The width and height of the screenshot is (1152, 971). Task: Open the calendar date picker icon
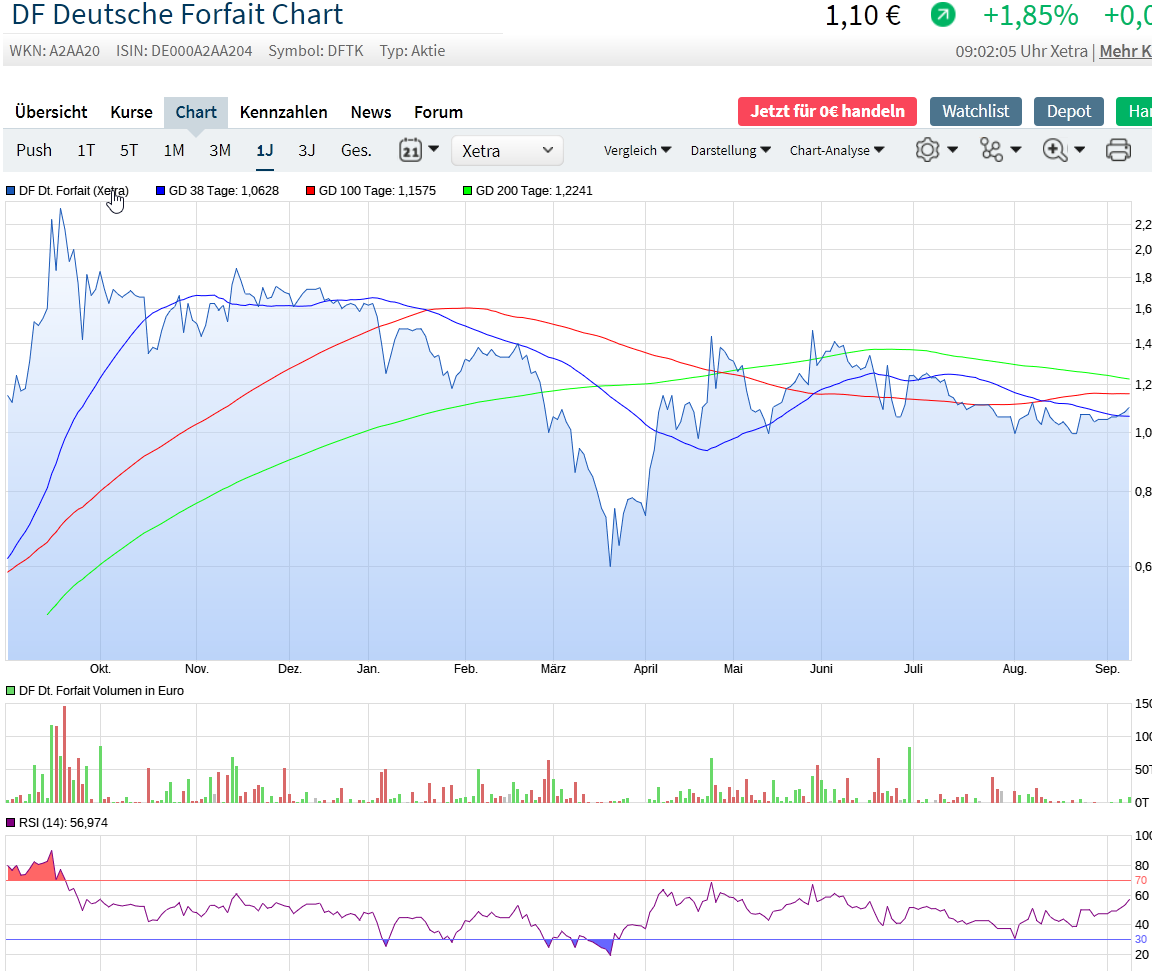tap(410, 150)
